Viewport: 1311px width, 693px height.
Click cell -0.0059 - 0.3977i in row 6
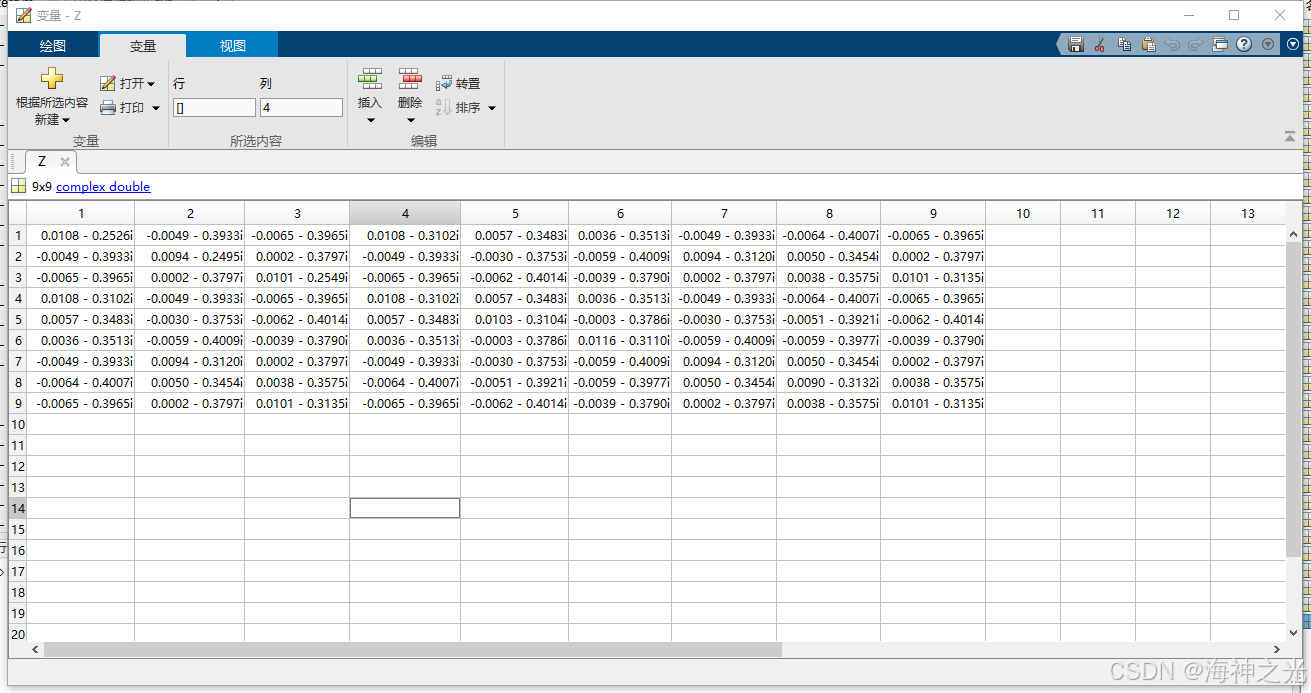coord(829,340)
